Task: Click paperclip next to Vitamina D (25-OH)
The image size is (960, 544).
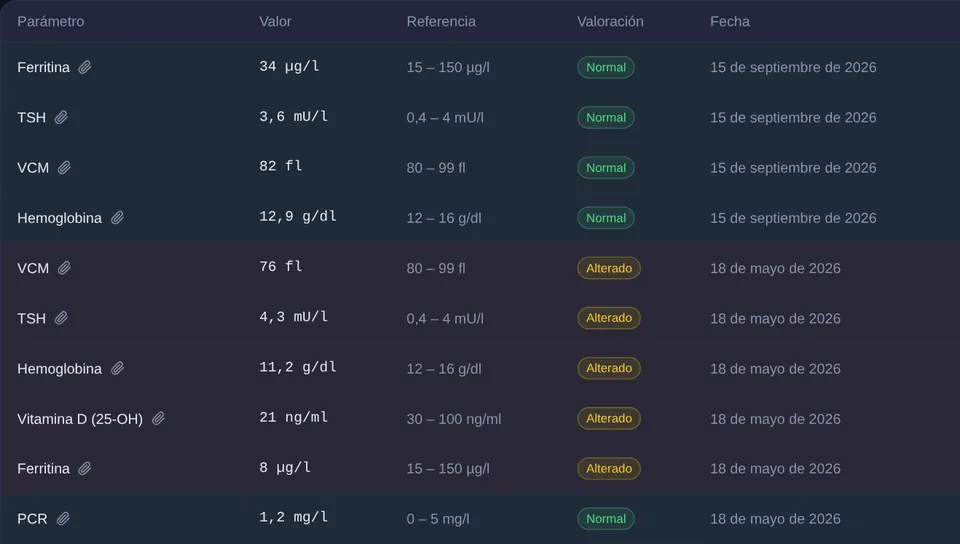Action: click(x=158, y=419)
